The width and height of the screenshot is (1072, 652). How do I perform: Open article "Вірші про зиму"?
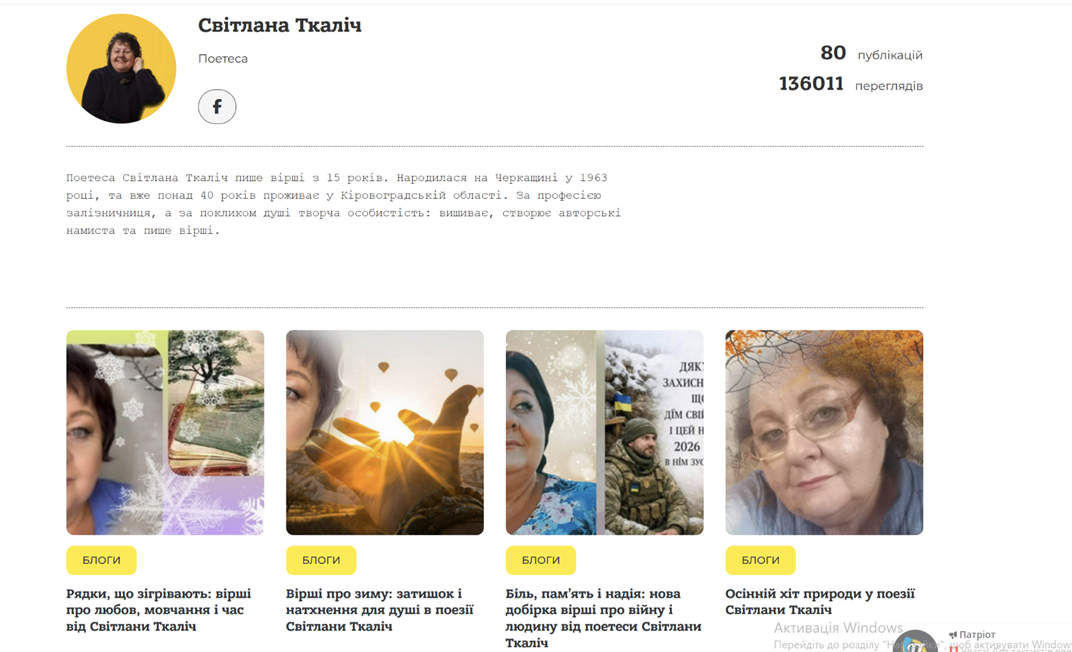point(379,610)
